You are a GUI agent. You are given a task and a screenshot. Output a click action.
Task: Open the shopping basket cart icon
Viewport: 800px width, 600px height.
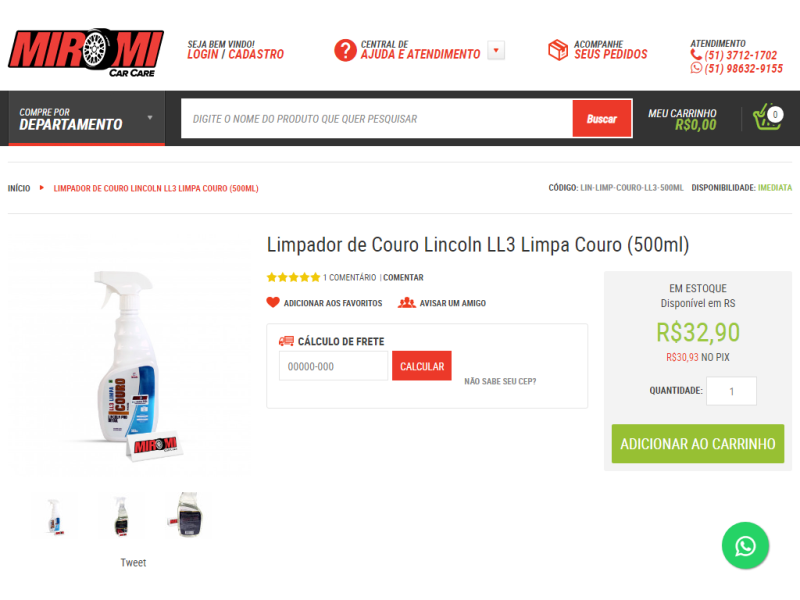[x=767, y=117]
